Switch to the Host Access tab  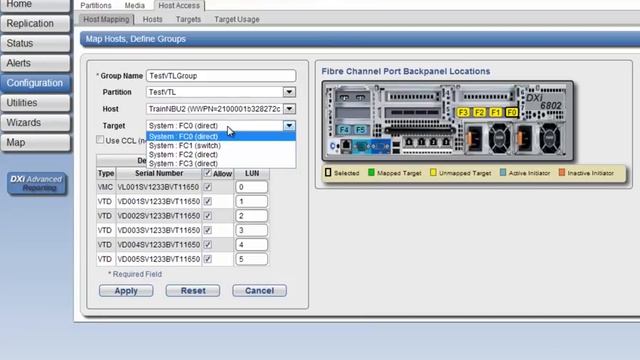click(x=179, y=5)
